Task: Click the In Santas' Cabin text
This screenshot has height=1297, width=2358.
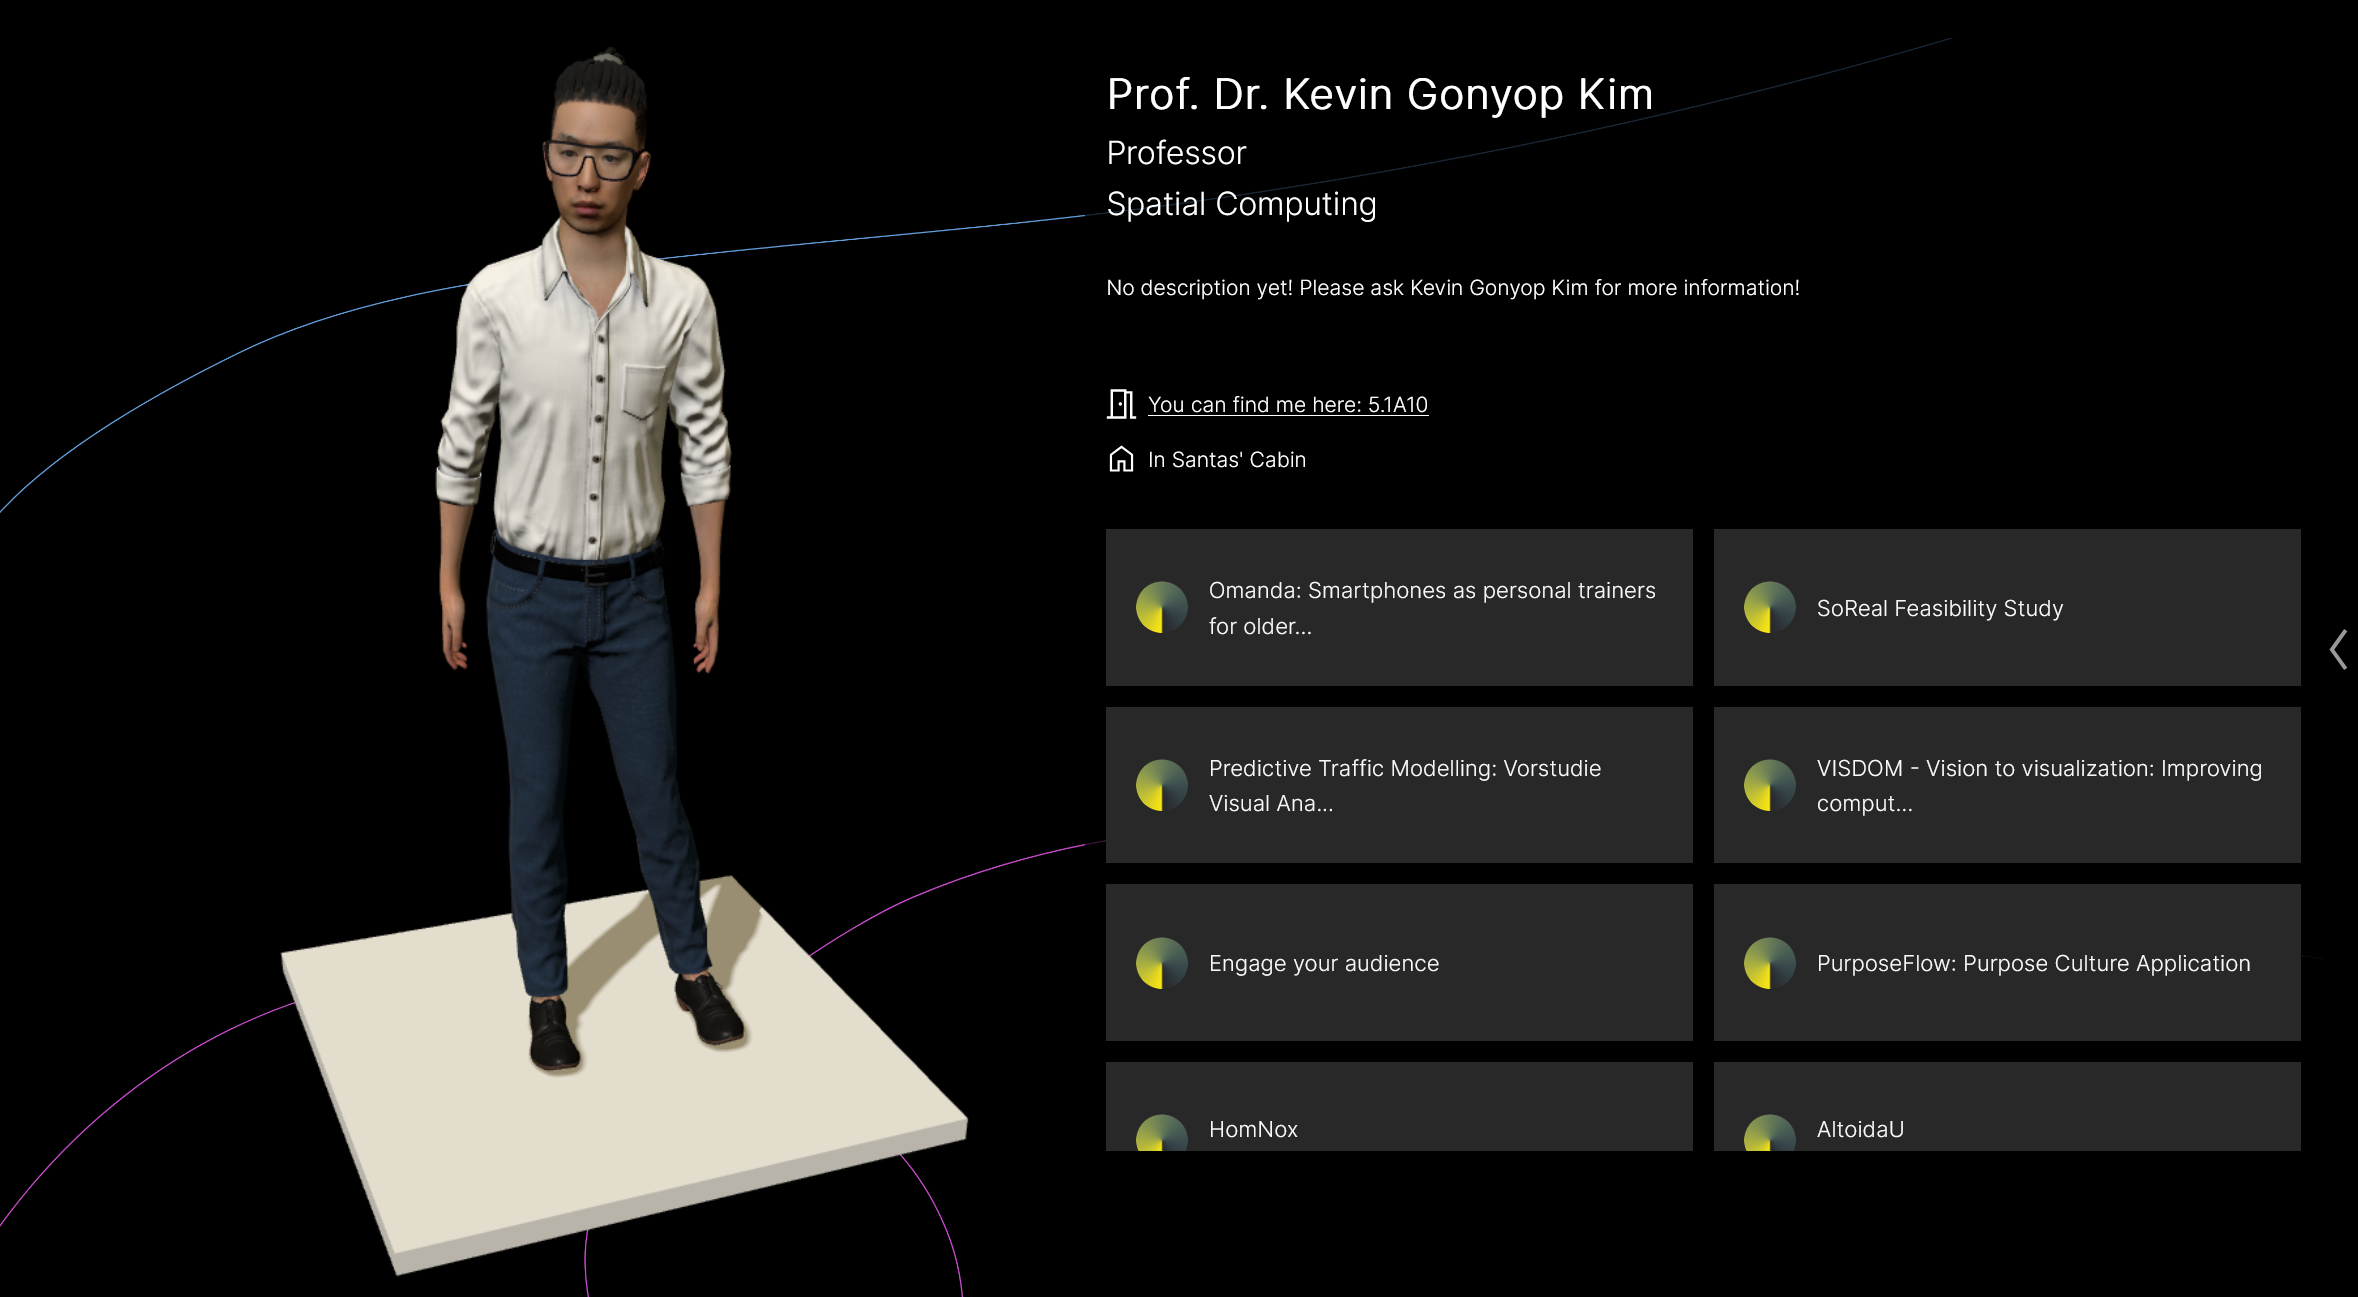Action: (1227, 459)
